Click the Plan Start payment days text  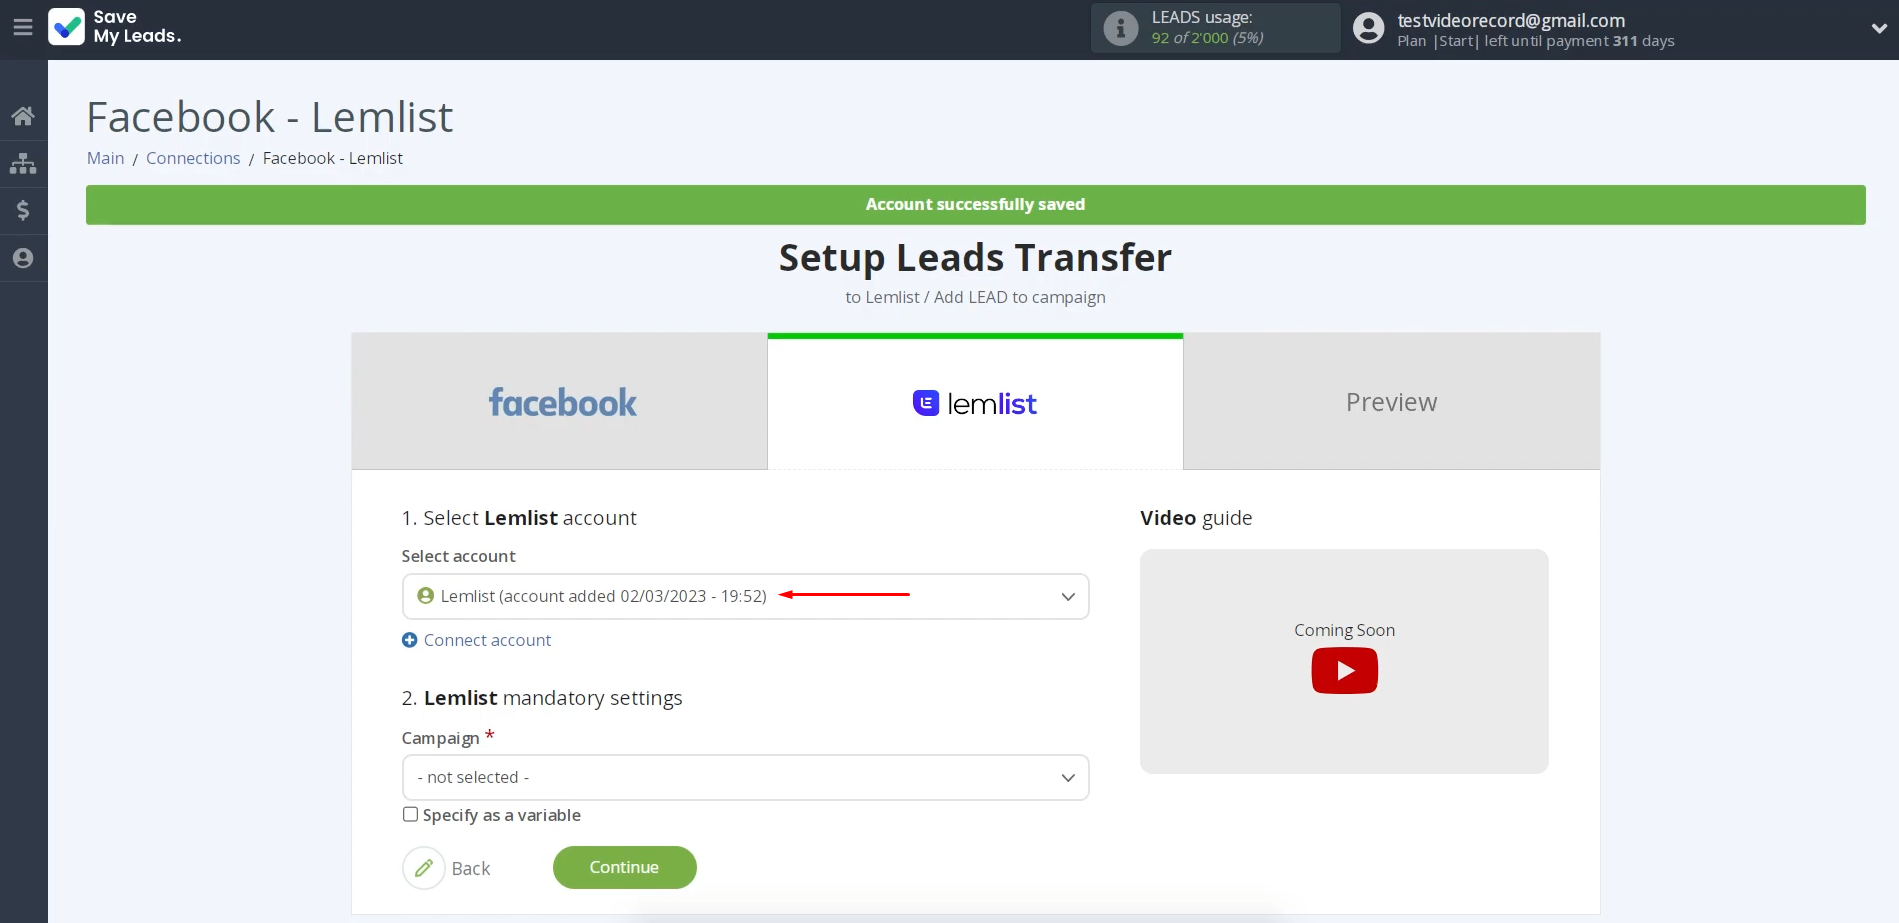[1535, 41]
